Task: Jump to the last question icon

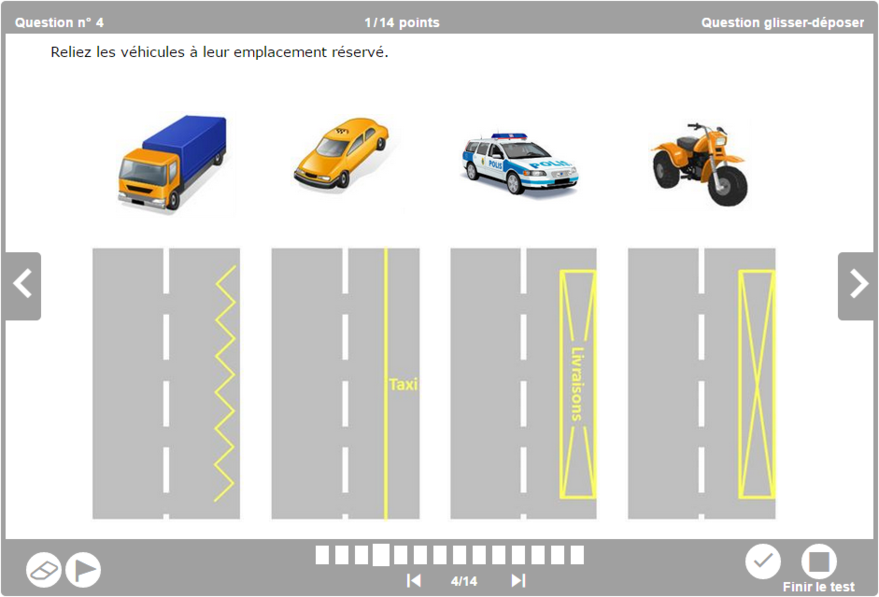Action: [x=518, y=581]
